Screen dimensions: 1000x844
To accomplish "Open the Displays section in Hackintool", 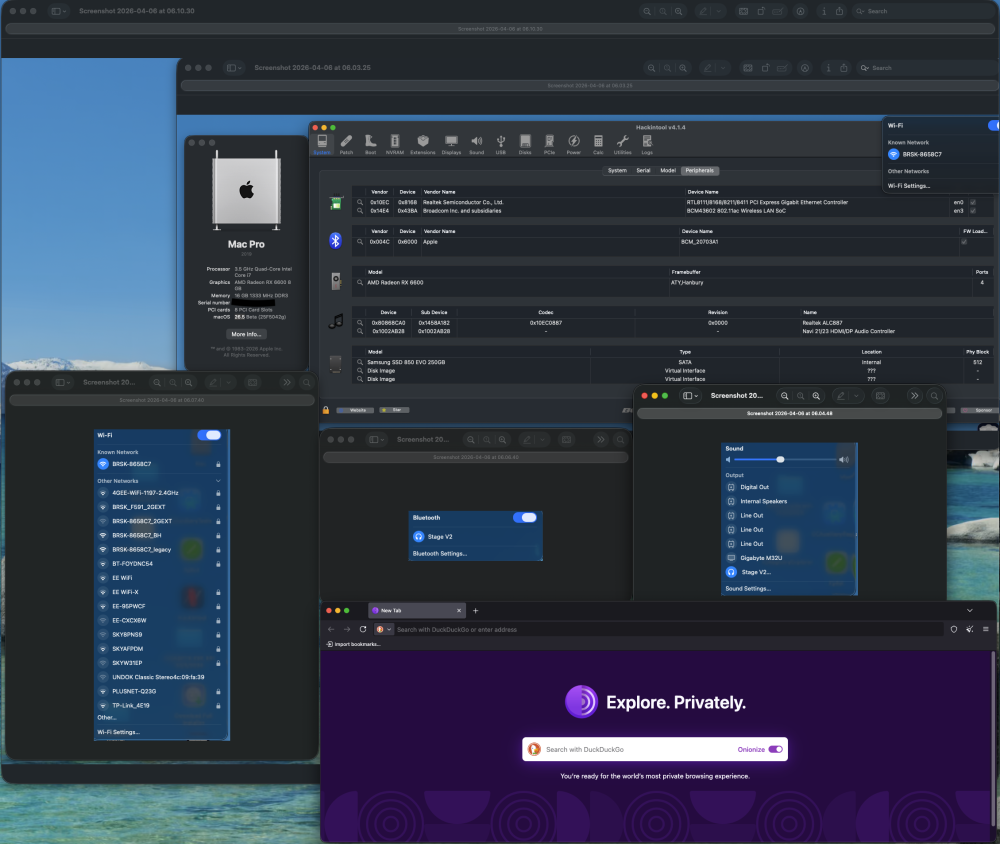I will point(451,144).
